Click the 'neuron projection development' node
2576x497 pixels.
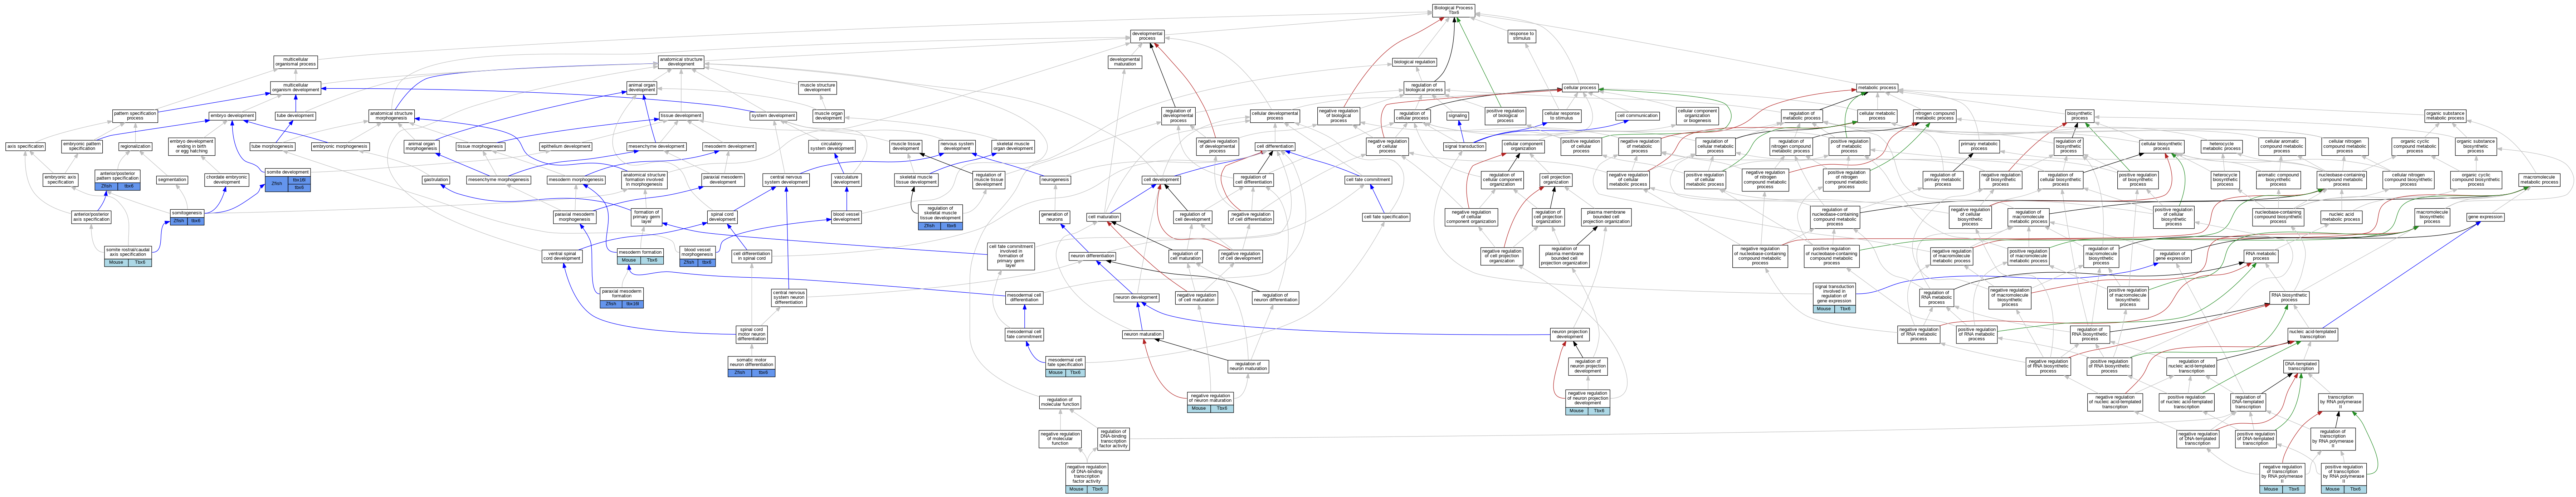coord(1570,335)
